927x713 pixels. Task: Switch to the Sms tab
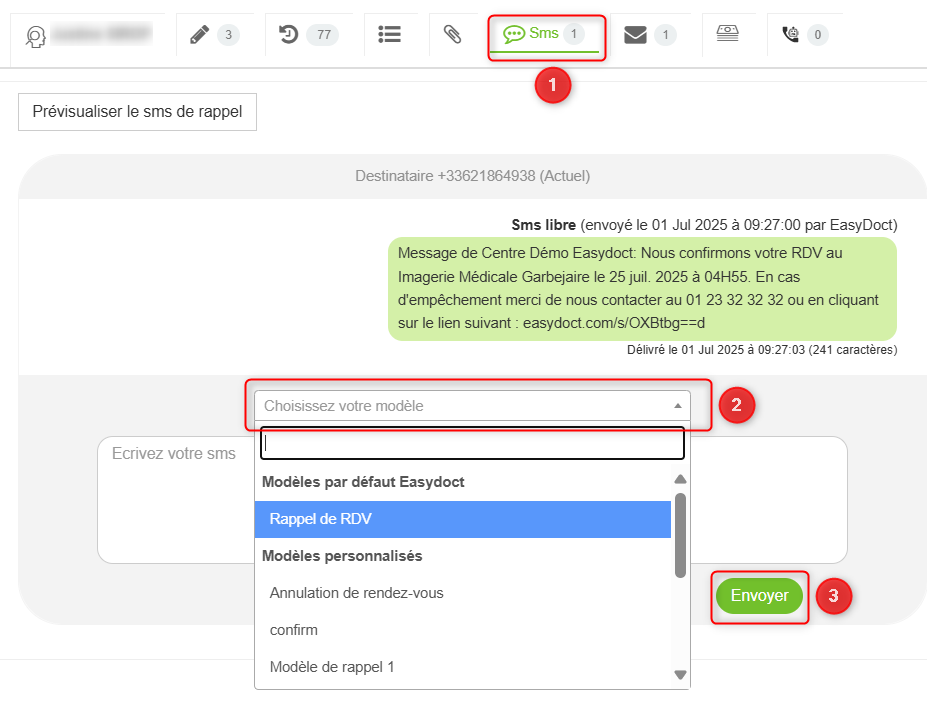point(544,35)
